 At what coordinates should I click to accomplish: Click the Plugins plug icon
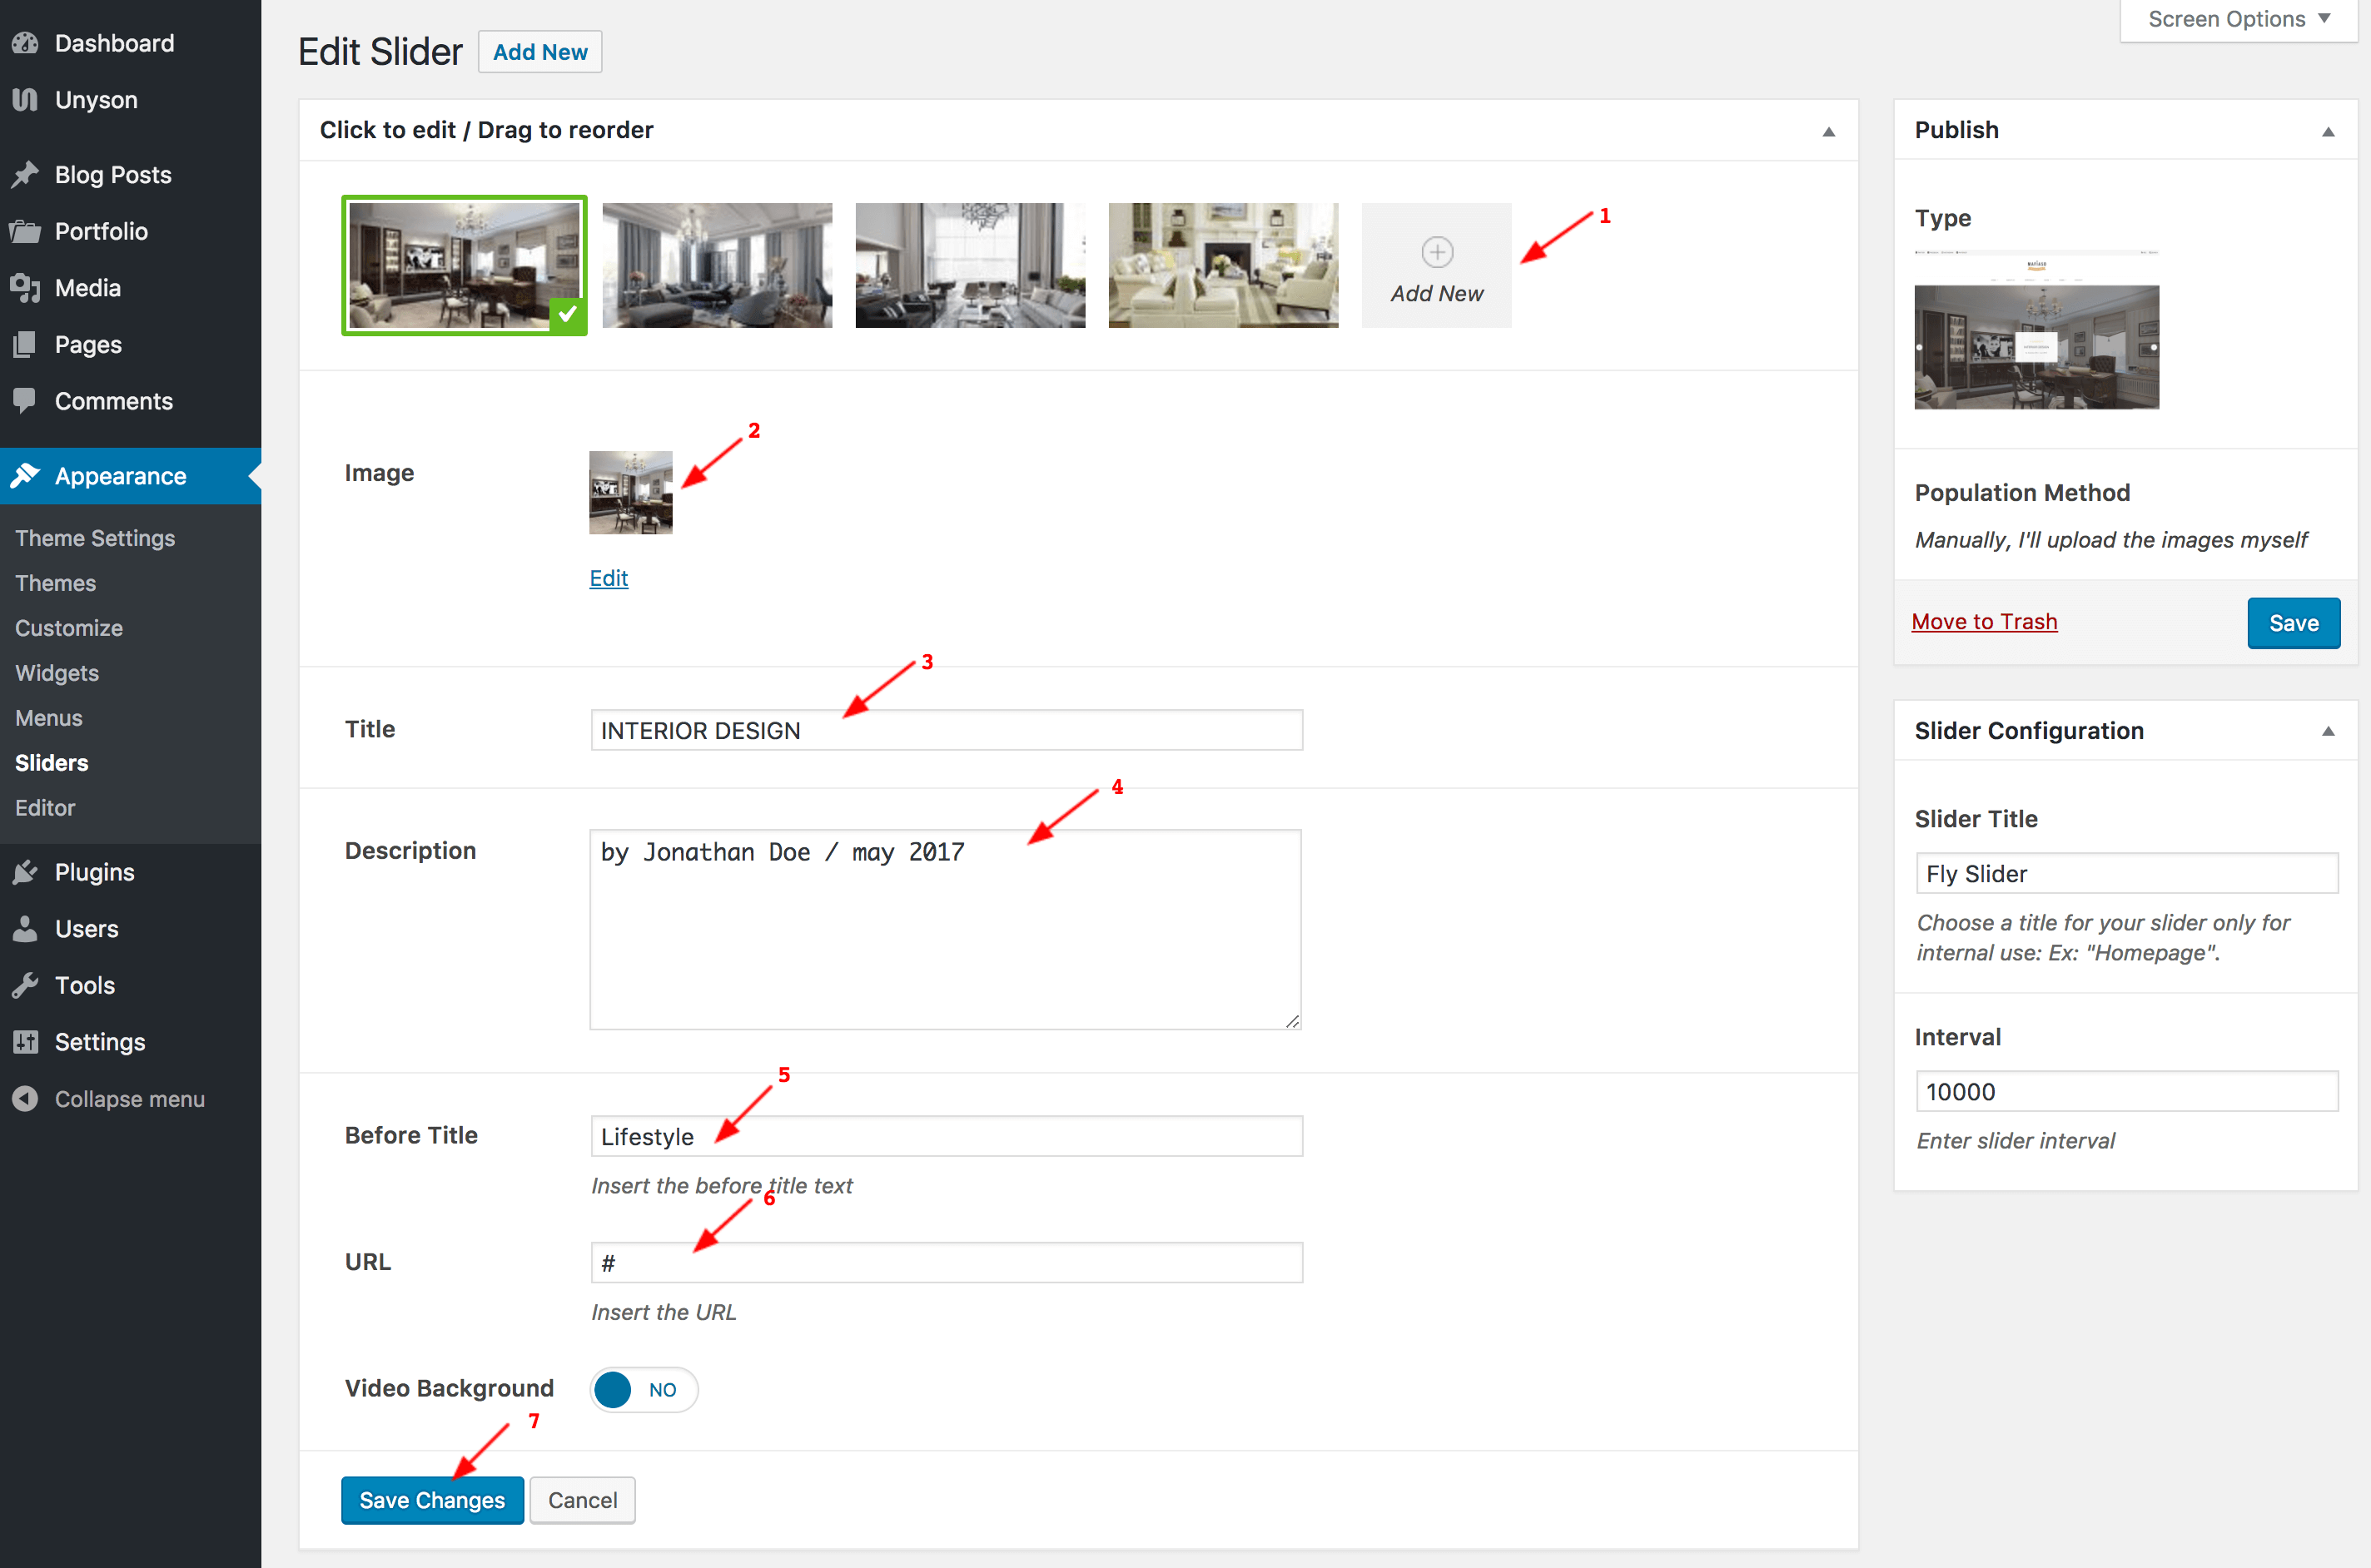[x=25, y=873]
